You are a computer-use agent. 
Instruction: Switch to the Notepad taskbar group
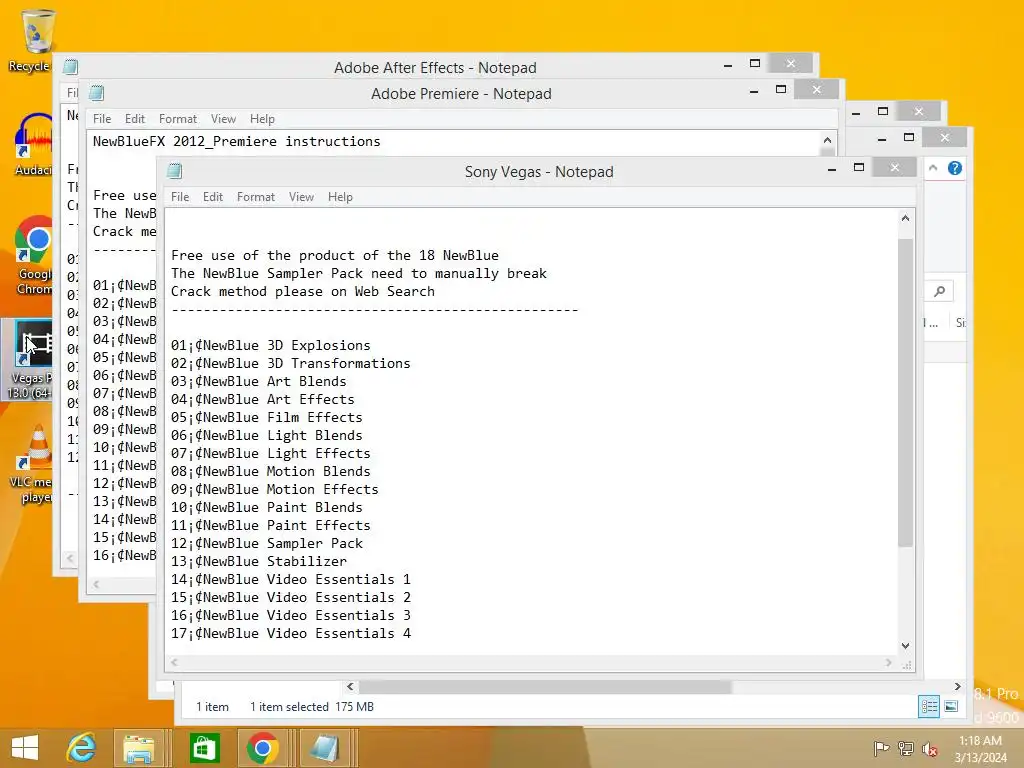coord(325,748)
